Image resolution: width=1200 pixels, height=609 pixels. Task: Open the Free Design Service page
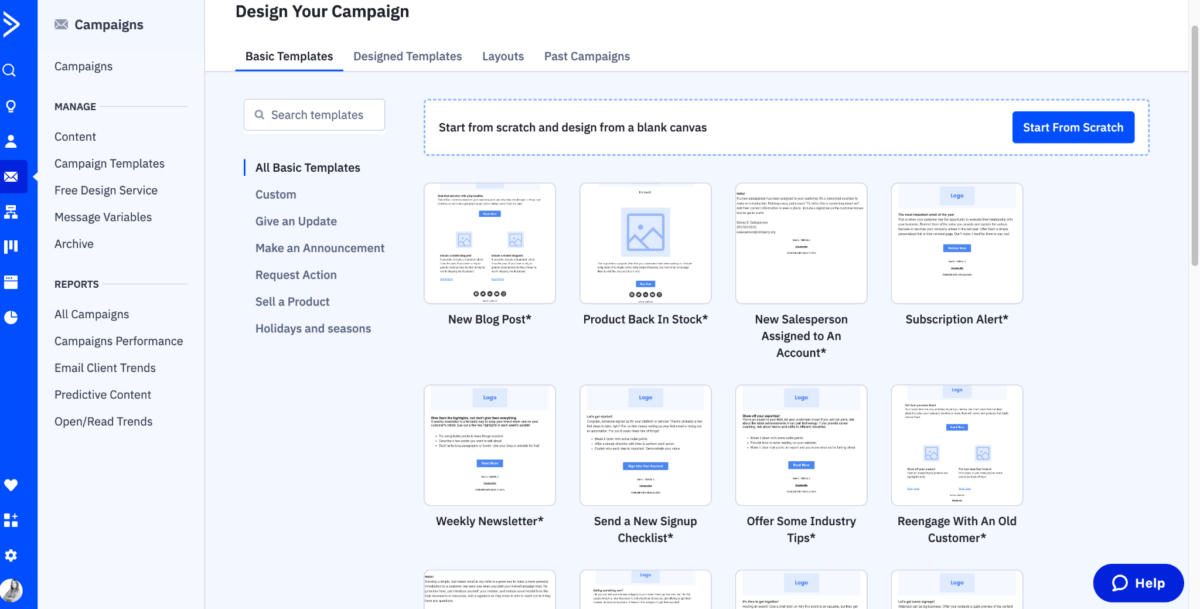coord(104,190)
